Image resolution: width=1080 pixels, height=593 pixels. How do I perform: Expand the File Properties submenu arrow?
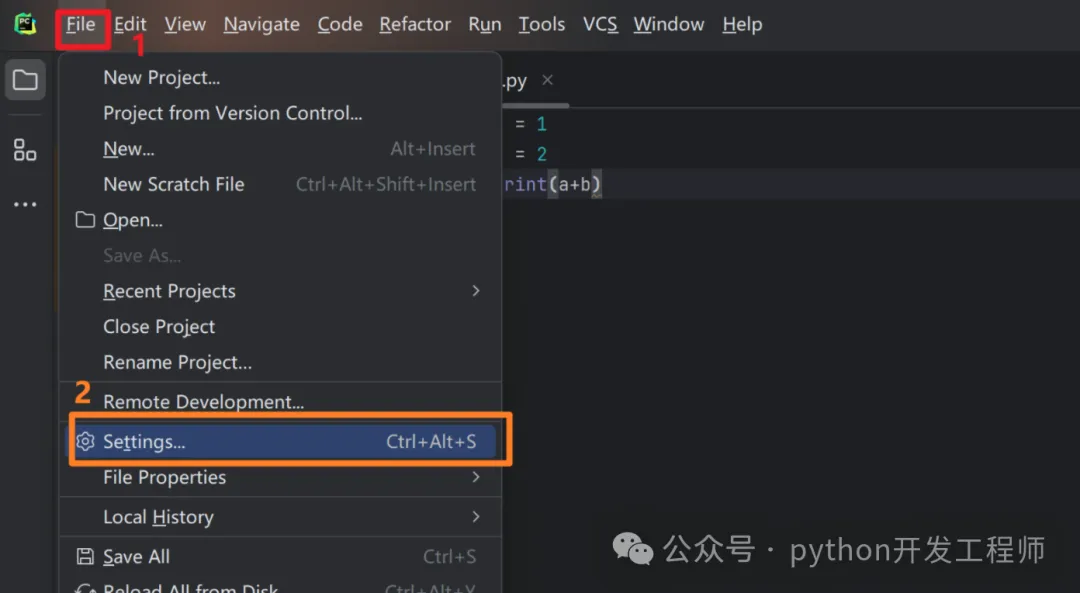tap(476, 477)
